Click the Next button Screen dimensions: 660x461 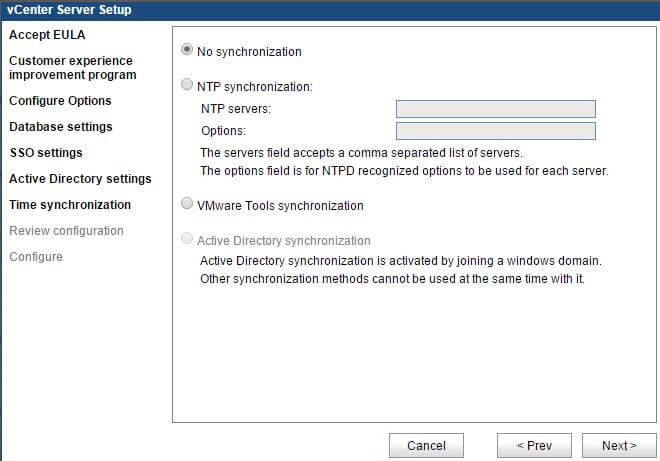[x=619, y=445]
